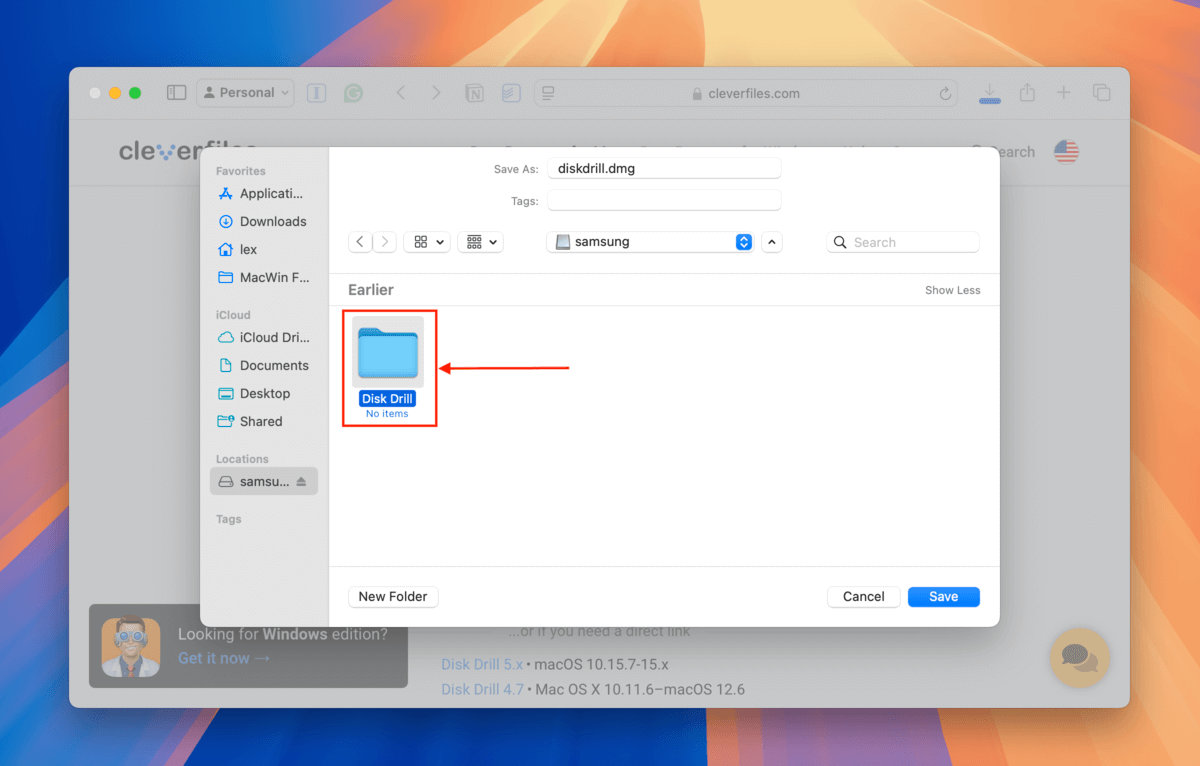Toggle the Safari sidebar icon
Image resolution: width=1200 pixels, height=766 pixels.
pyautogui.click(x=176, y=92)
